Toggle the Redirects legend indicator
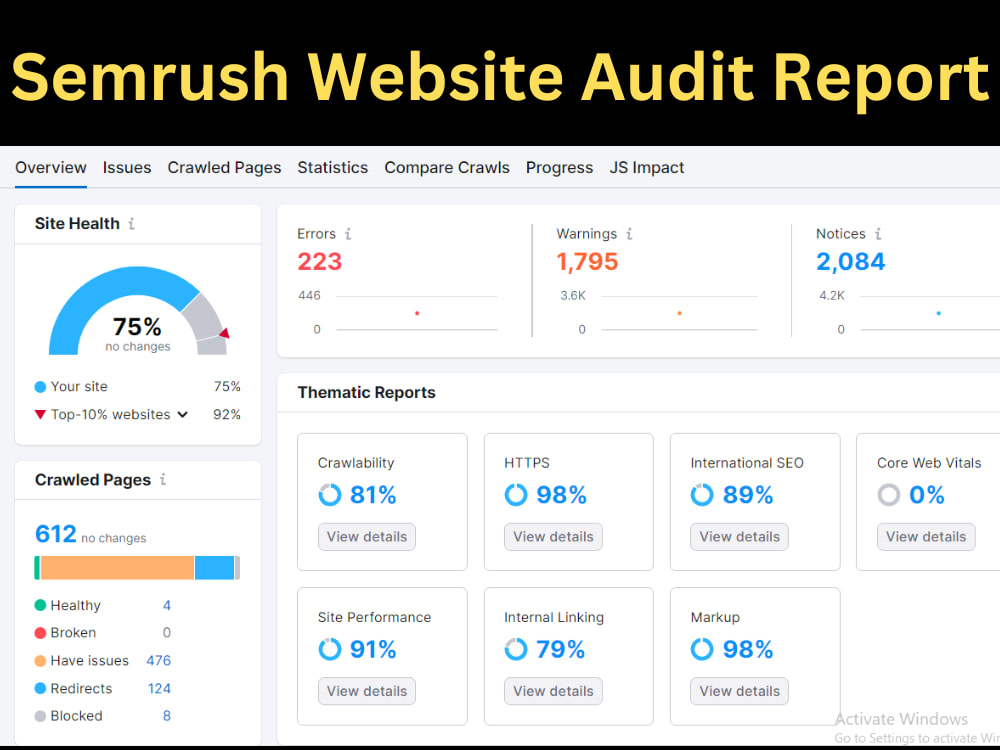1000x750 pixels. click(x=39, y=688)
